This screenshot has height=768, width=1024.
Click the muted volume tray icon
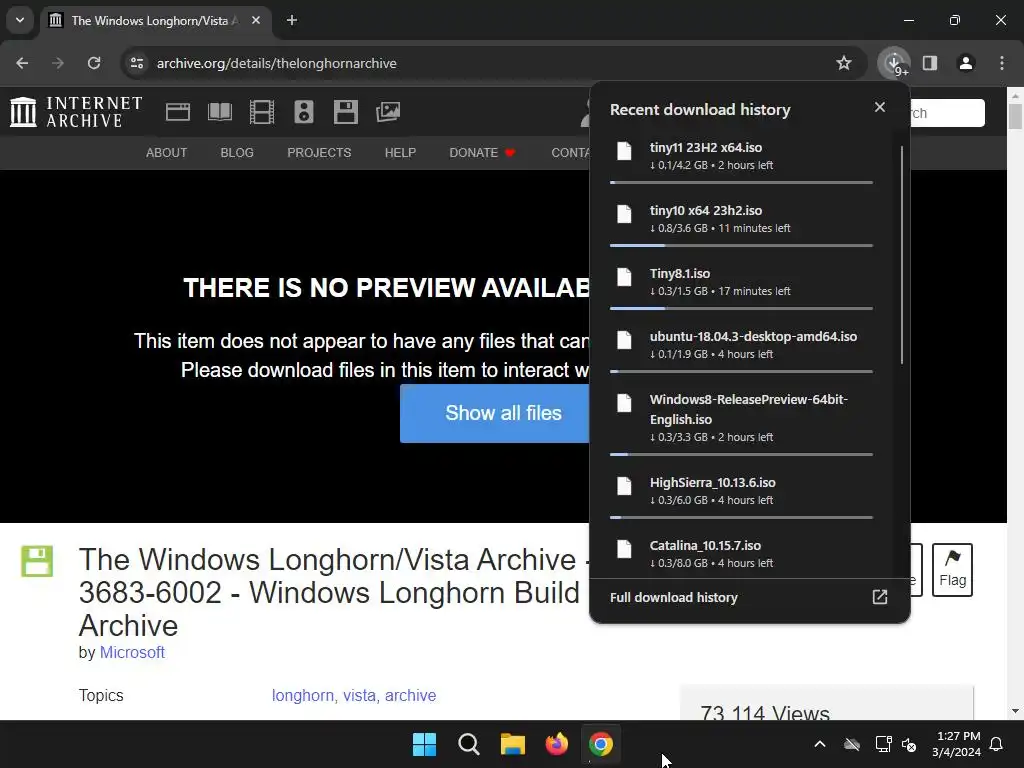(x=908, y=744)
